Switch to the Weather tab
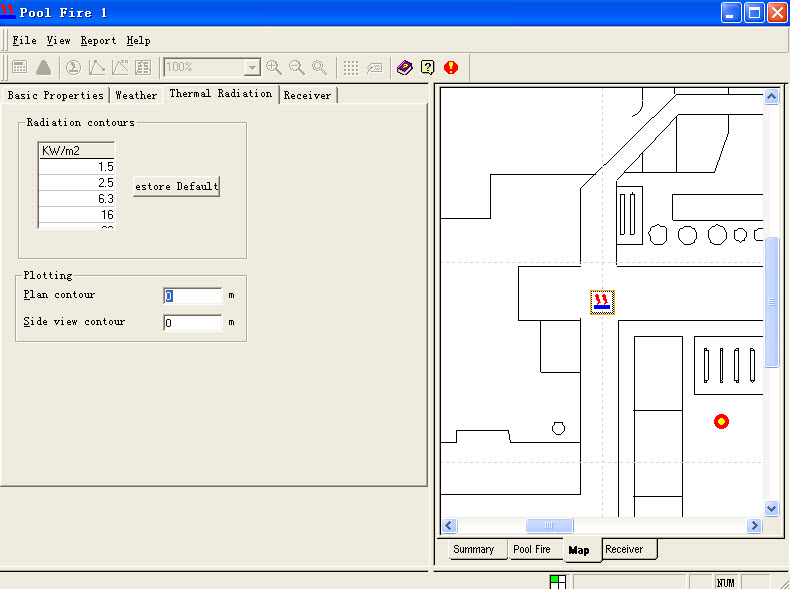Viewport: 790px width, 589px height. point(136,95)
